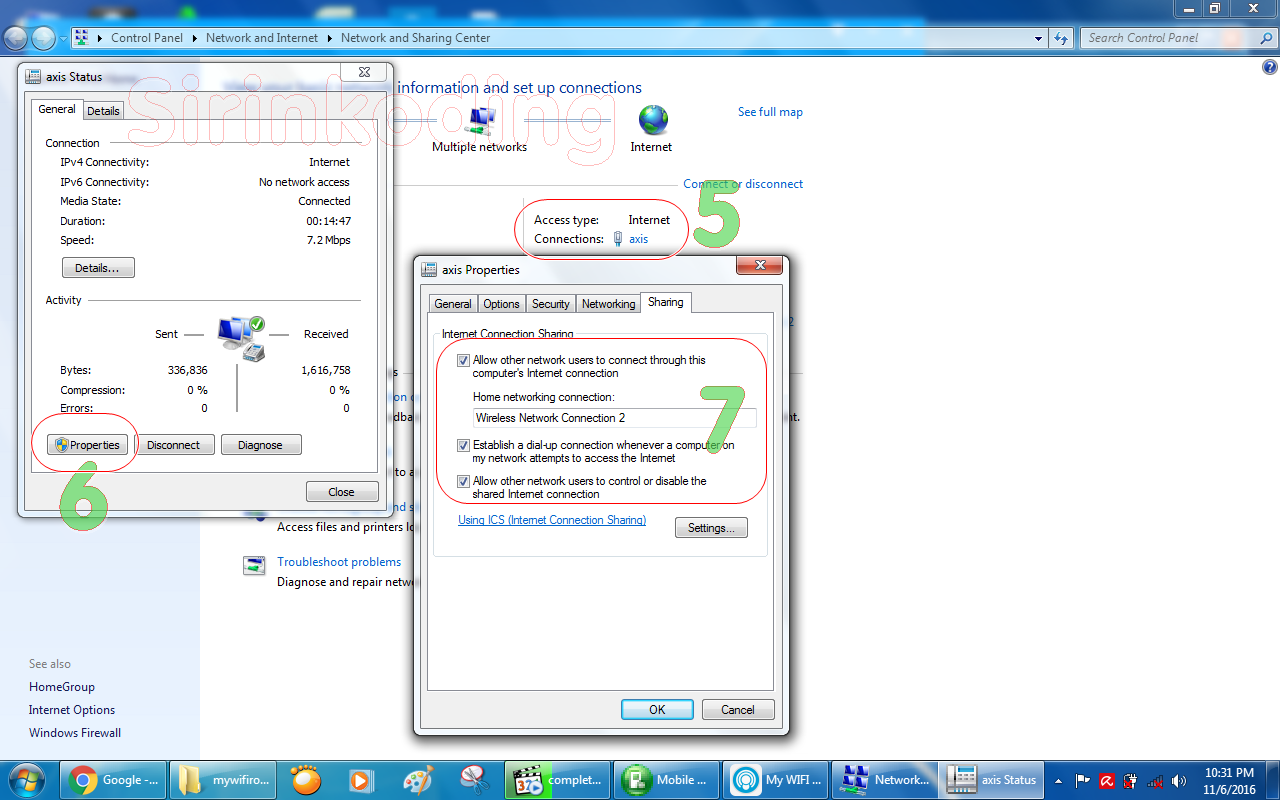Open the Home networking connection combo box
1280x800 pixels.
[x=615, y=418]
